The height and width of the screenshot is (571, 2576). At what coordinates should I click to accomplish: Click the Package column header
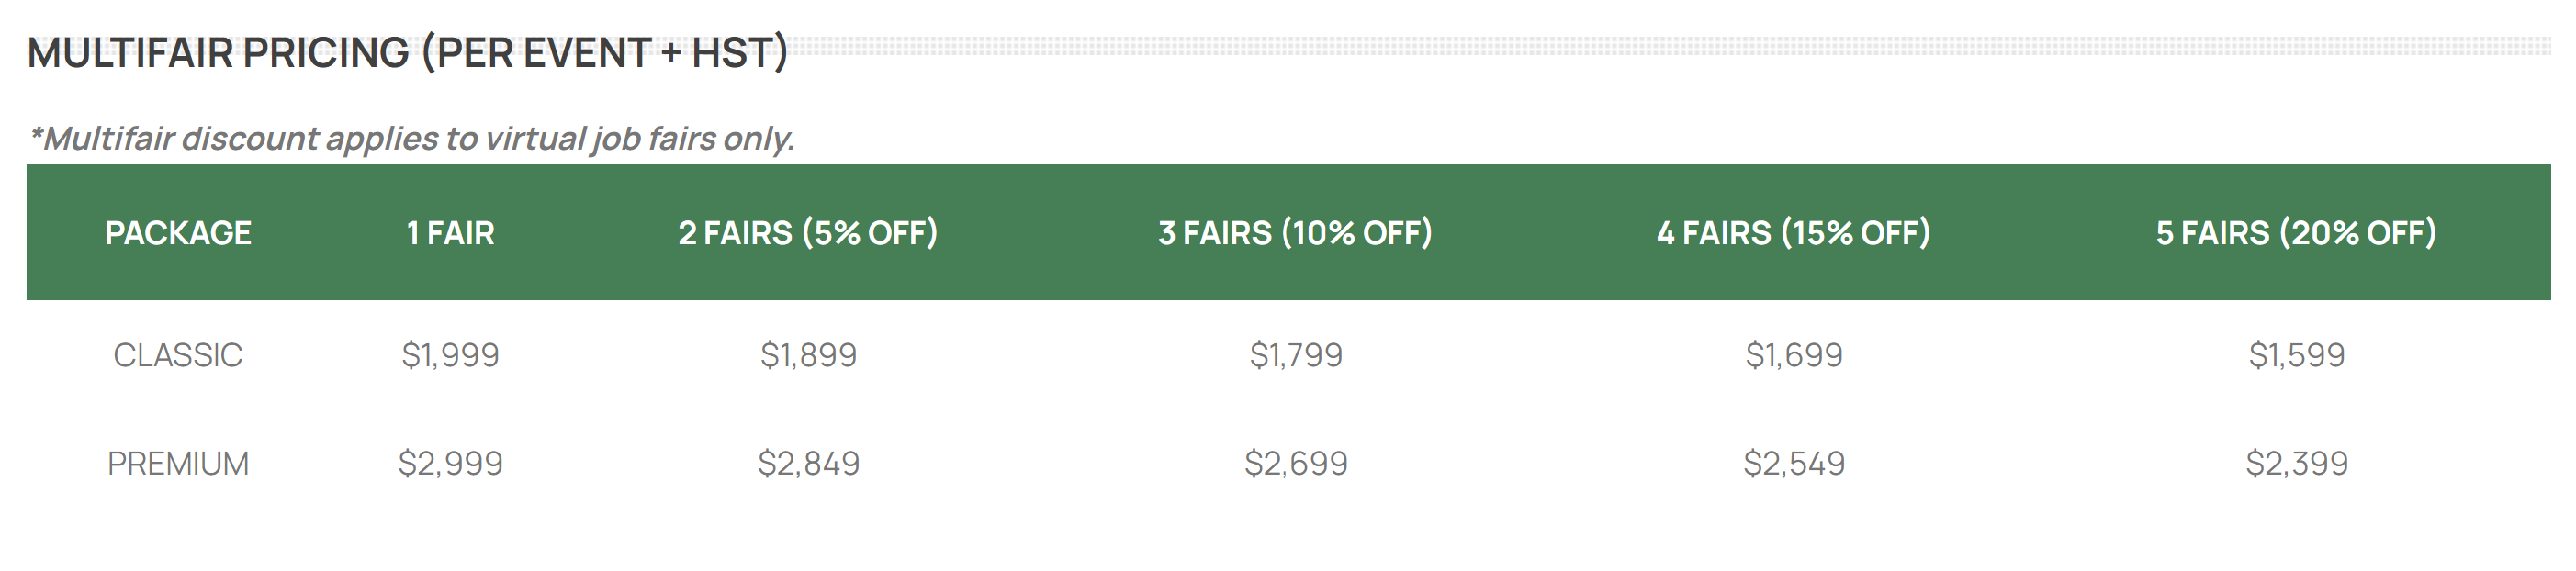(178, 233)
